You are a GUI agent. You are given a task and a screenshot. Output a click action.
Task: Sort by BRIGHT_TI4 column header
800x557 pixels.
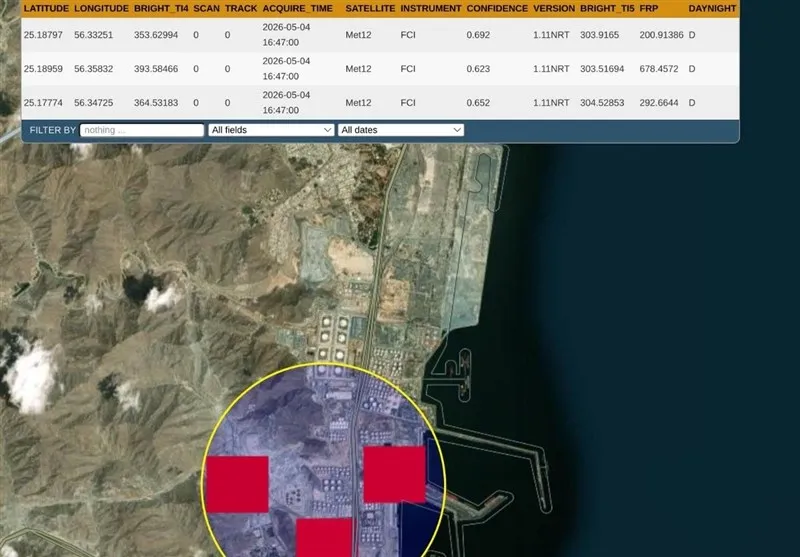click(161, 8)
